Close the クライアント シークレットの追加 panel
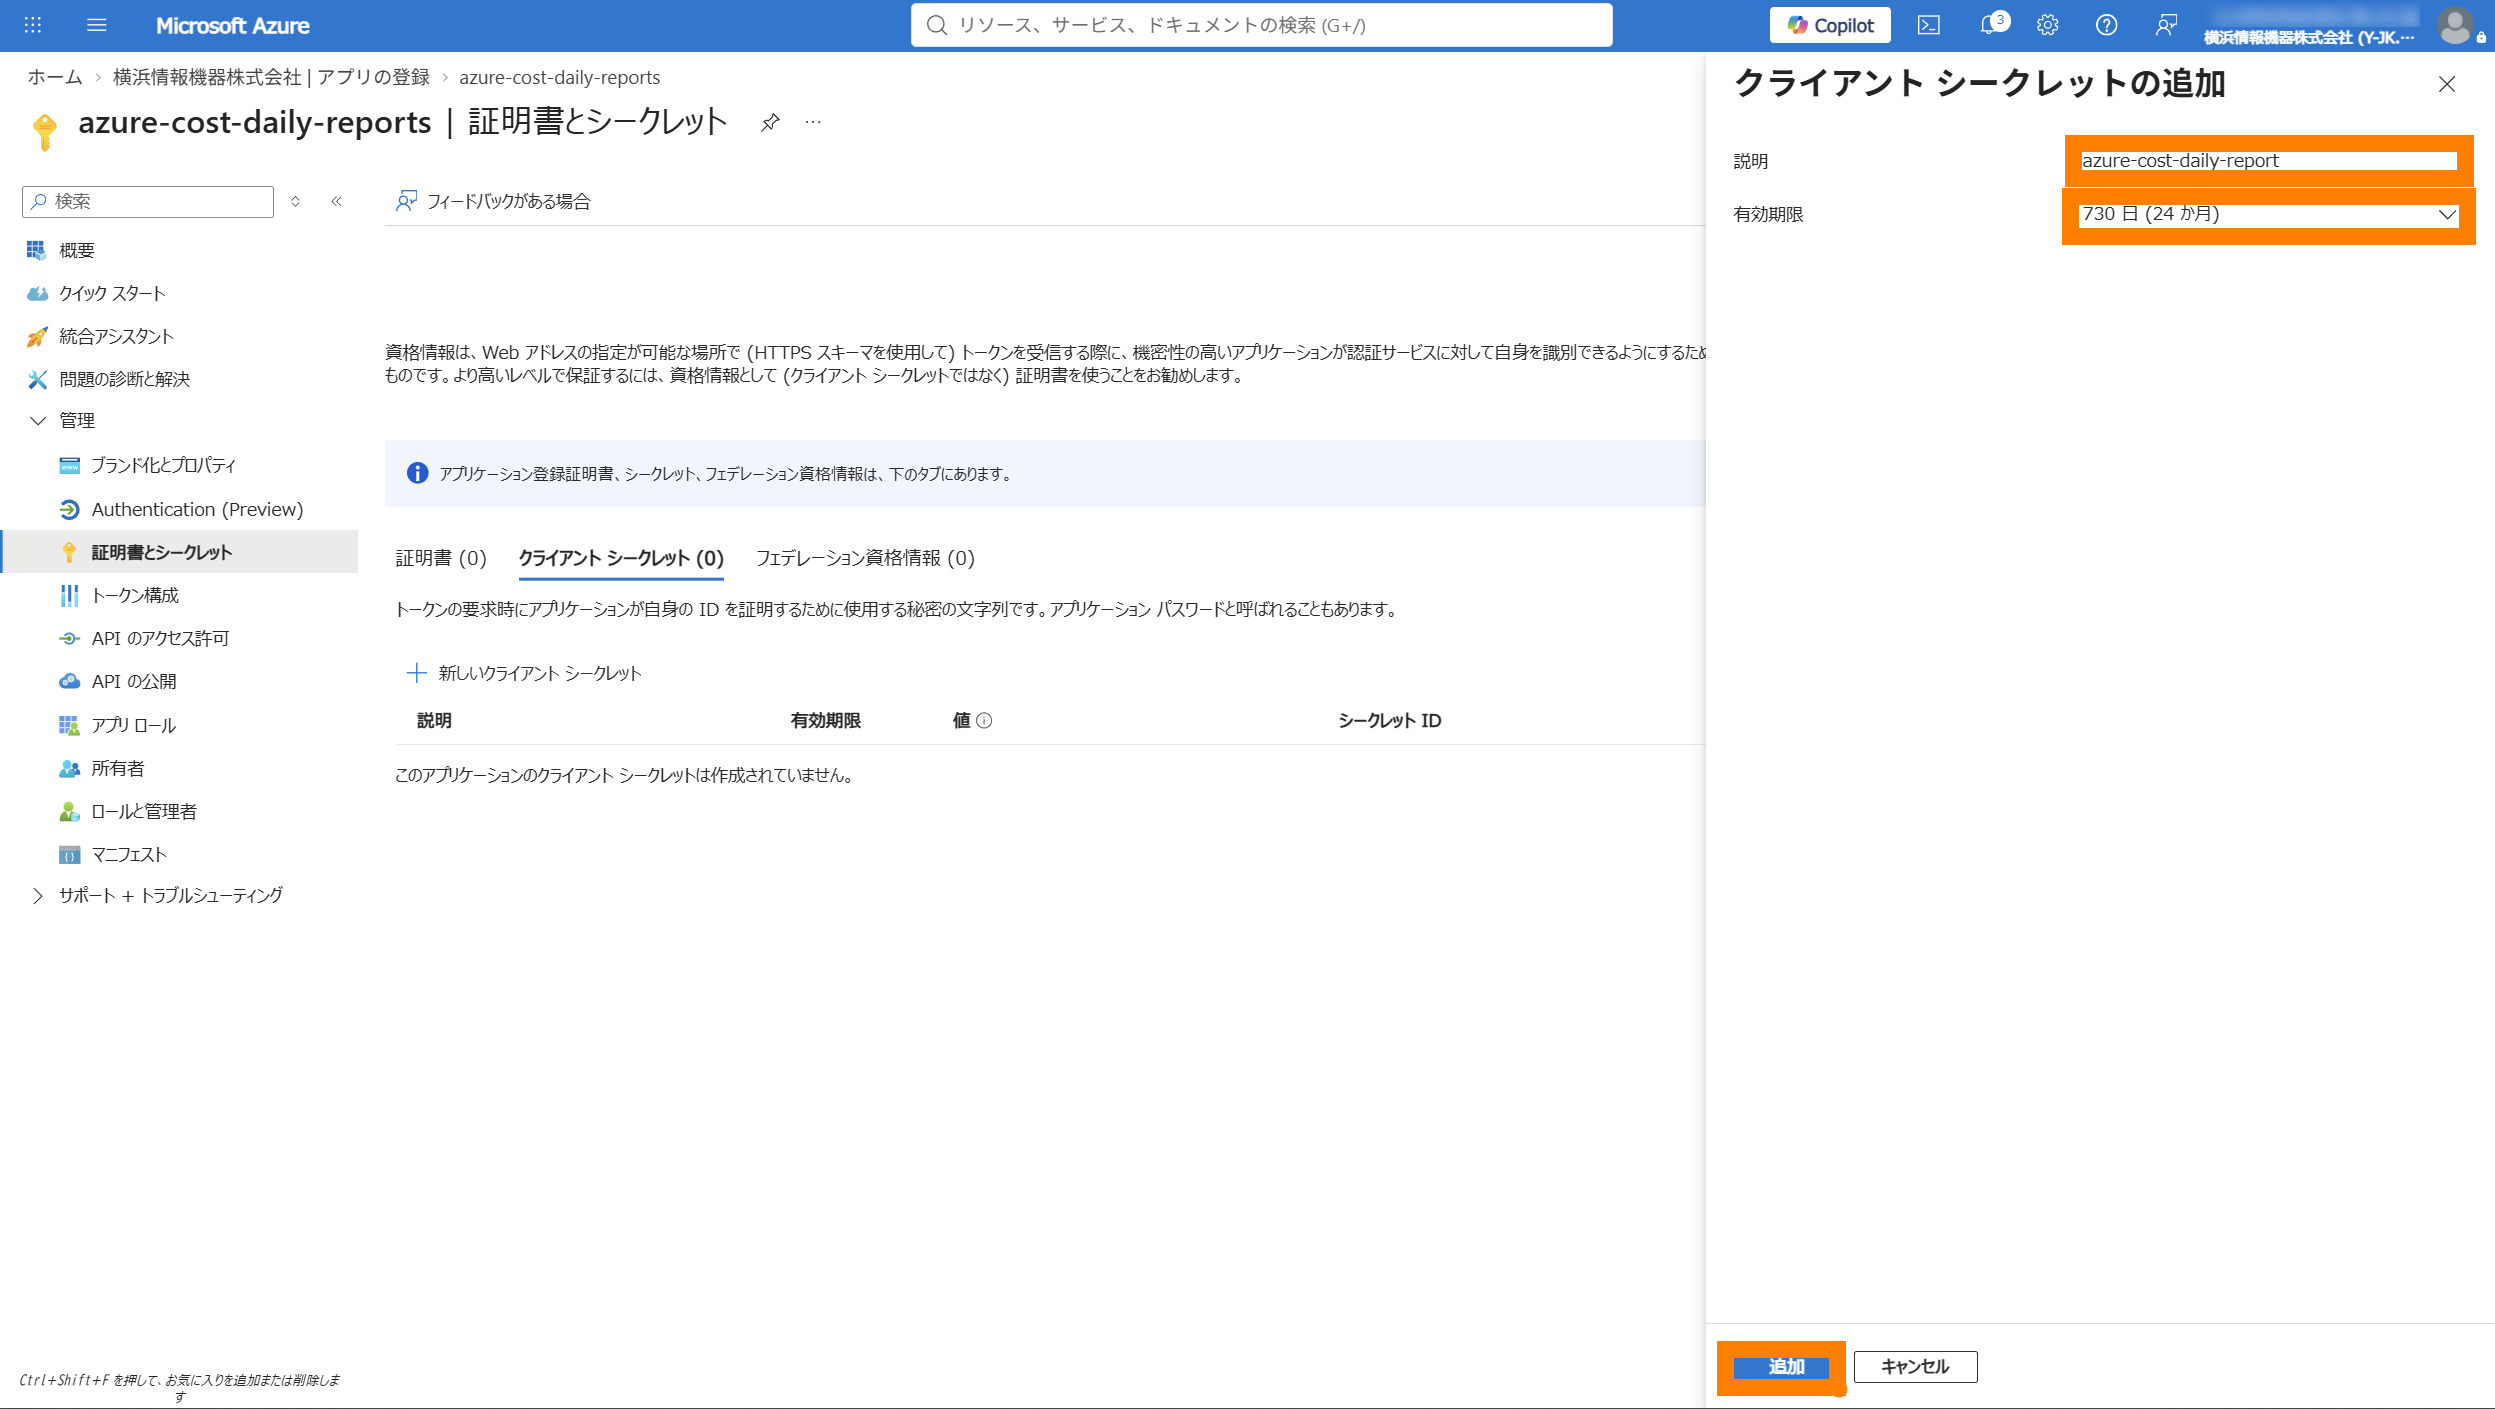The image size is (2495, 1409). click(x=2446, y=84)
